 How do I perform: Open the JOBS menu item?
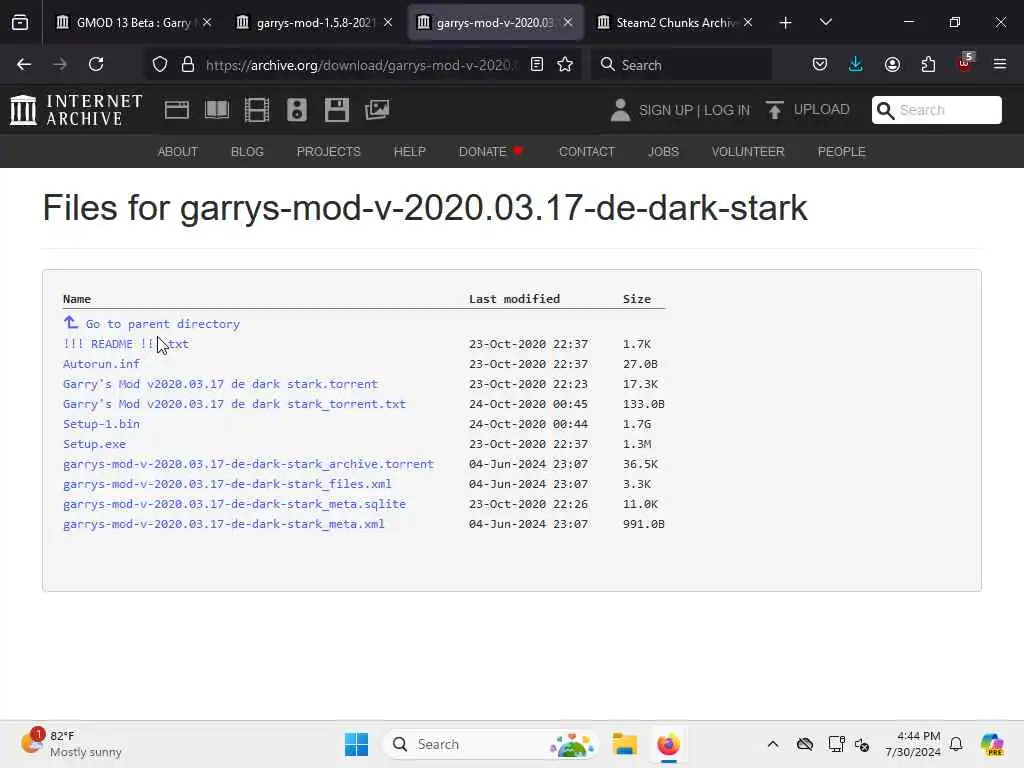tap(664, 152)
